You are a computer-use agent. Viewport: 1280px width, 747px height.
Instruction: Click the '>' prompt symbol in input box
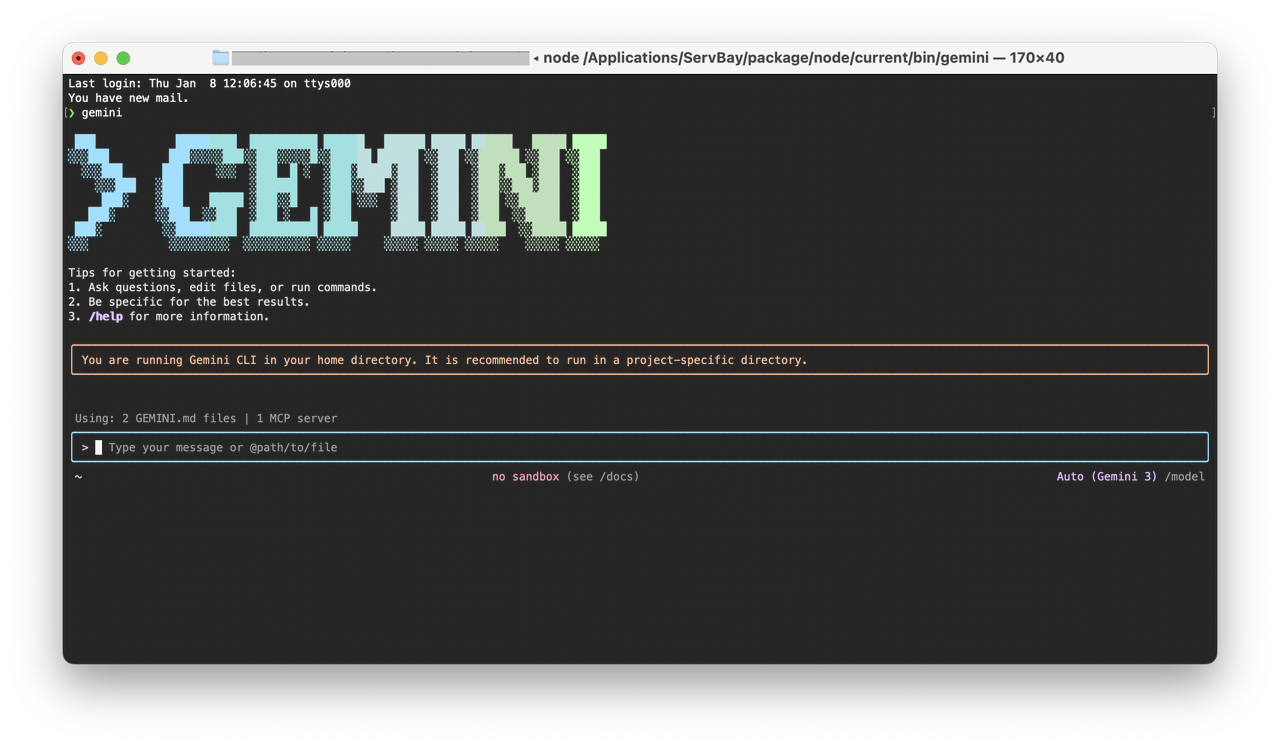click(x=85, y=447)
